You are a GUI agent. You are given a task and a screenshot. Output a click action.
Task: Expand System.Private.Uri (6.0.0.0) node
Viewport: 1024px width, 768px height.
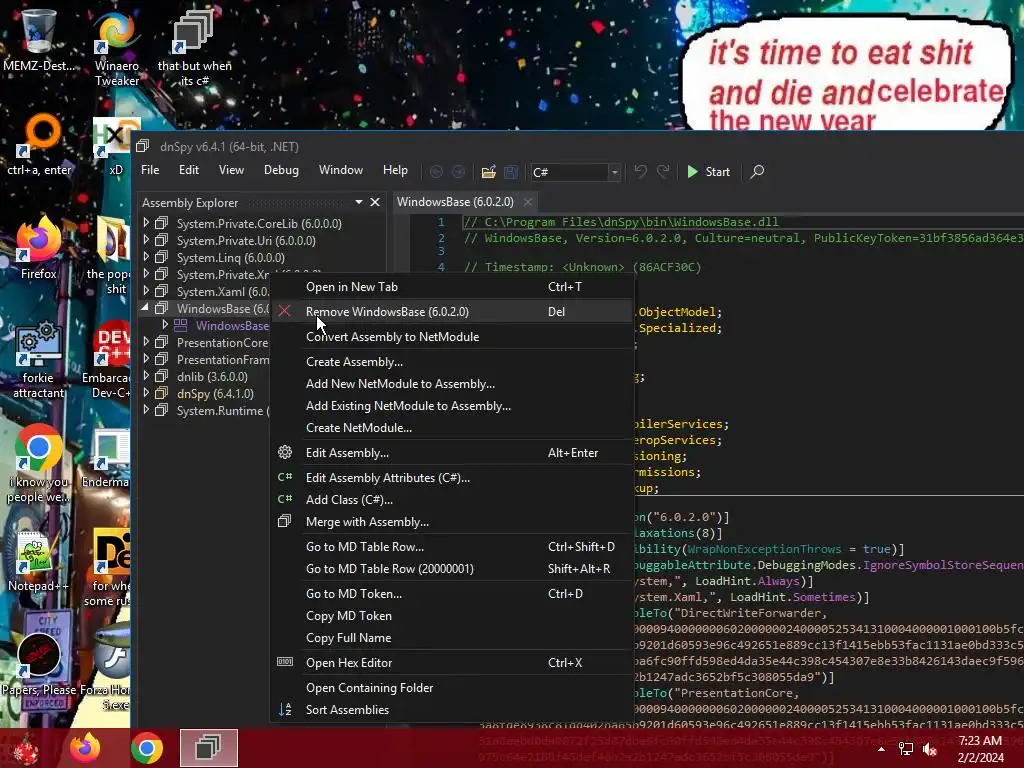pyautogui.click(x=146, y=240)
